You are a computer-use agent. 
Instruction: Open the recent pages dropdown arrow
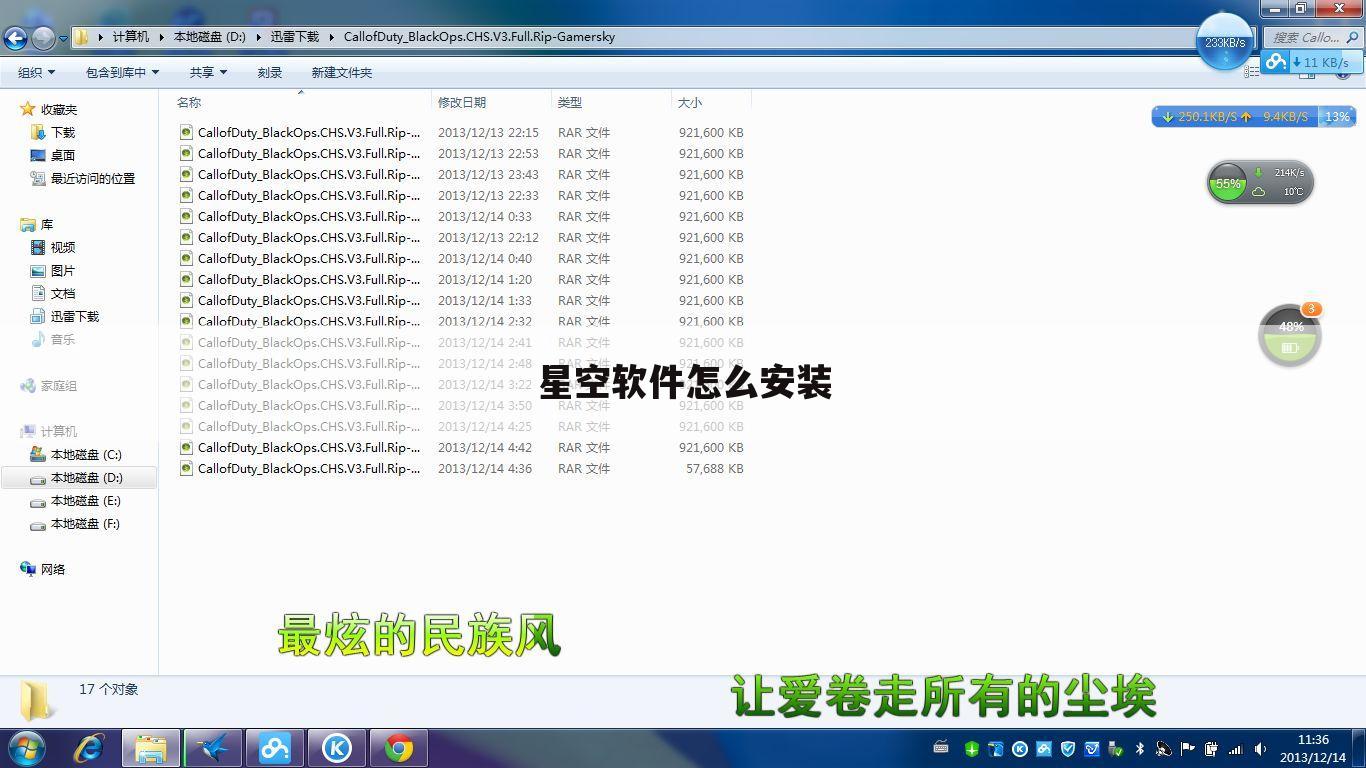63,39
